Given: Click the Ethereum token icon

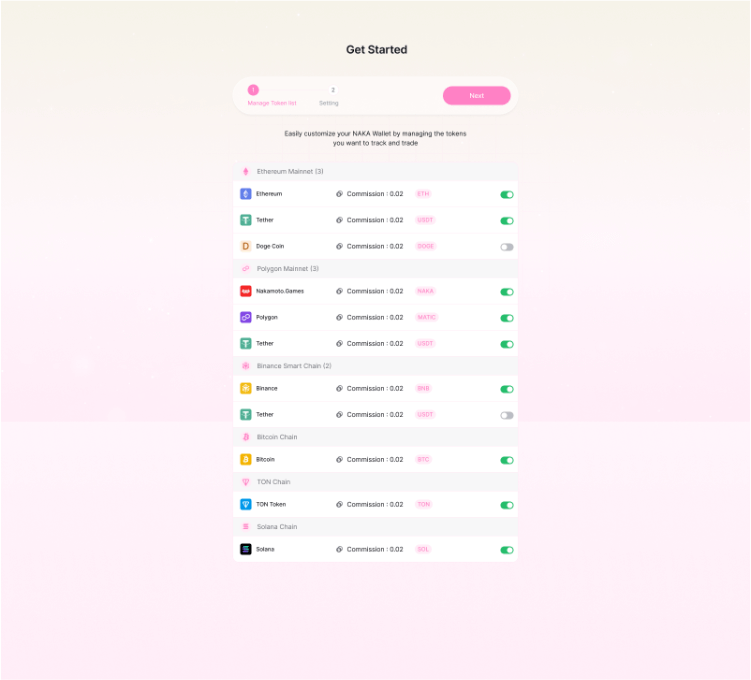Looking at the screenshot, I should point(246,194).
